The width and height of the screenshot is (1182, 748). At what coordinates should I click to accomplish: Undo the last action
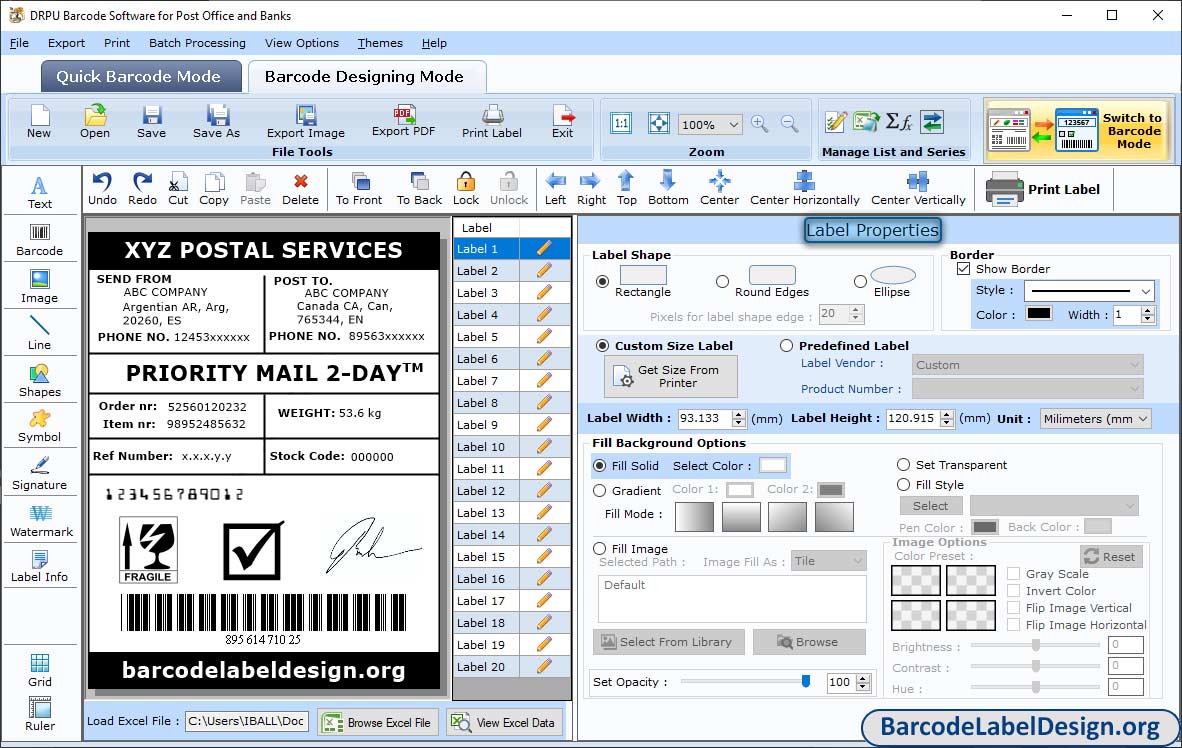pos(103,189)
